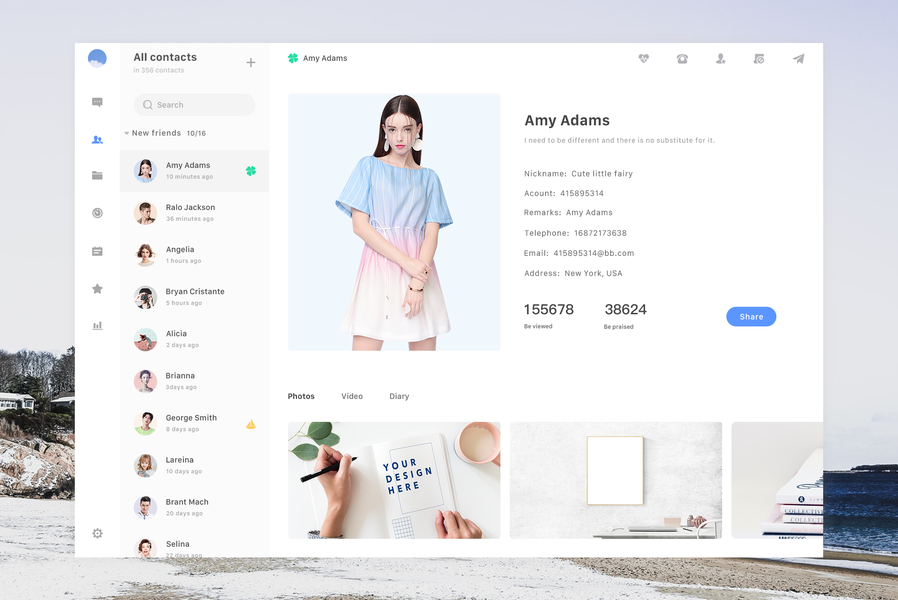898x600 pixels.
Task: Send message with paper plane icon
Action: coord(798,58)
